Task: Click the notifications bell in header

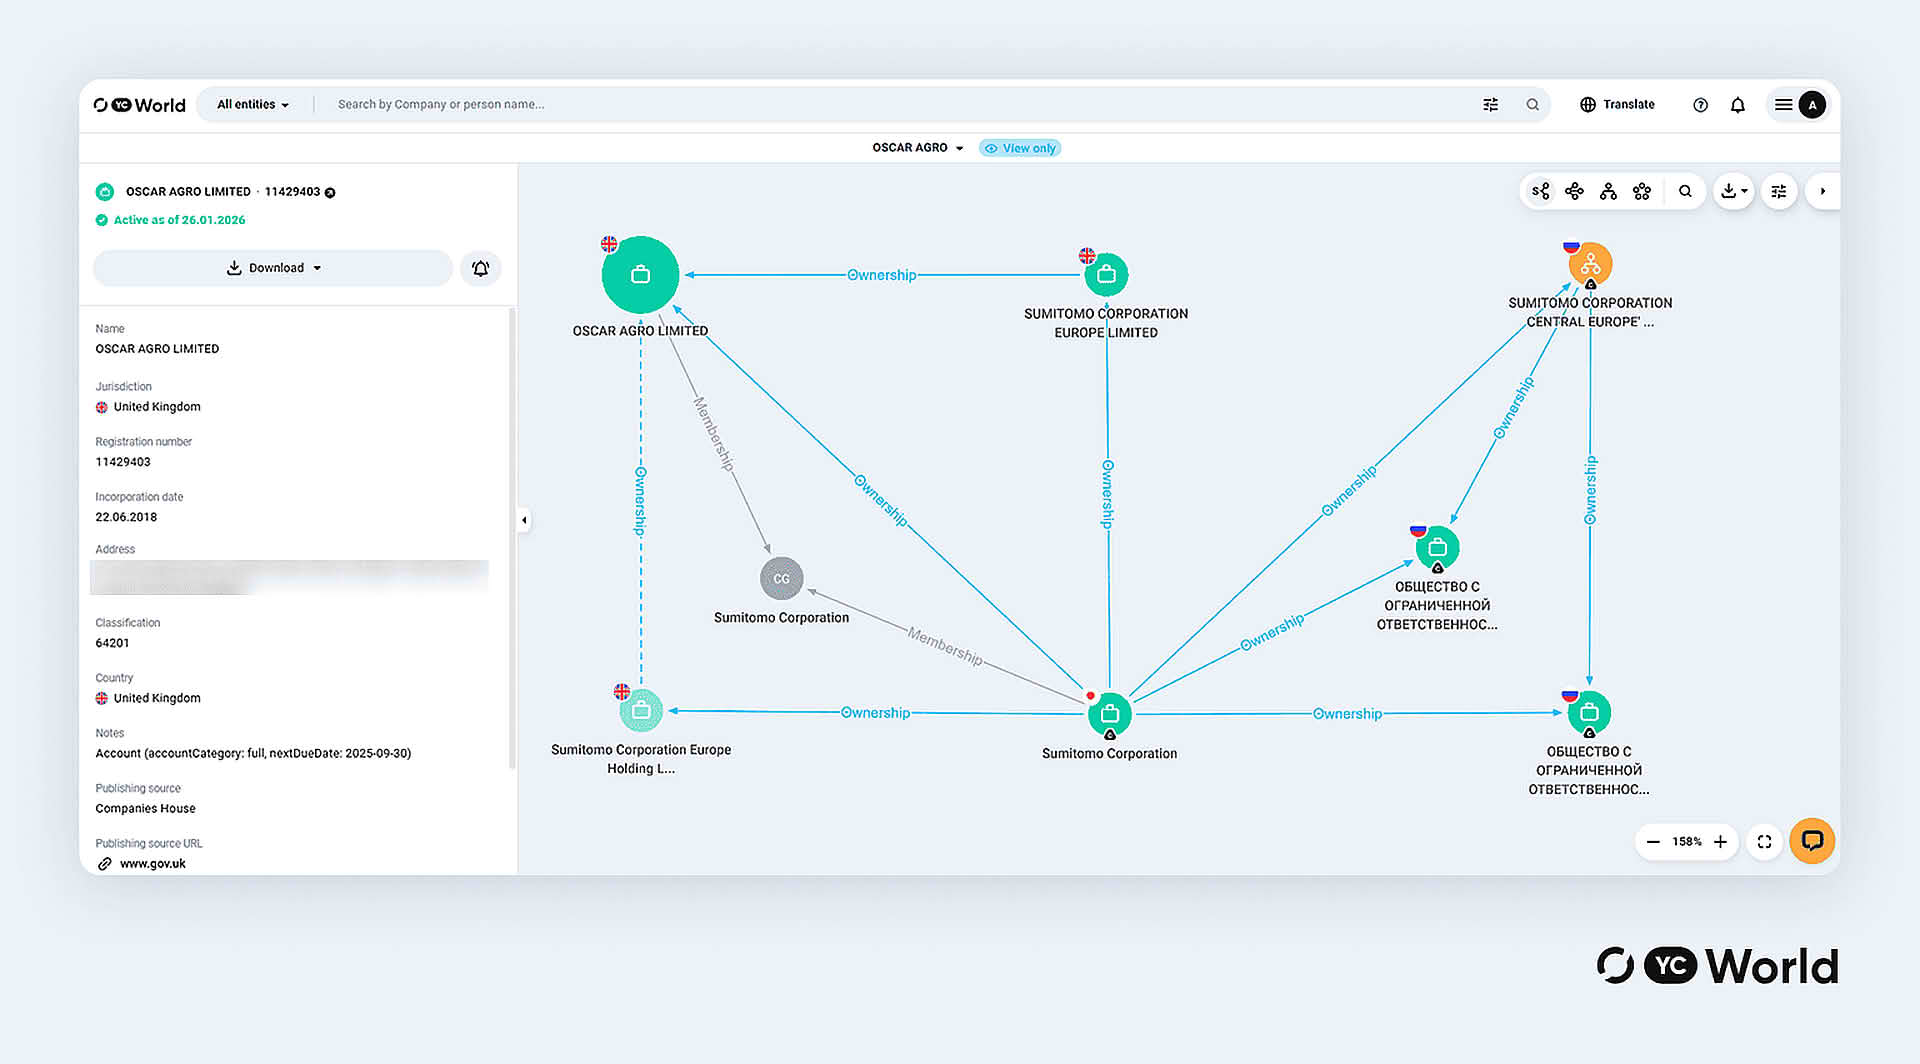Action: 1738,105
